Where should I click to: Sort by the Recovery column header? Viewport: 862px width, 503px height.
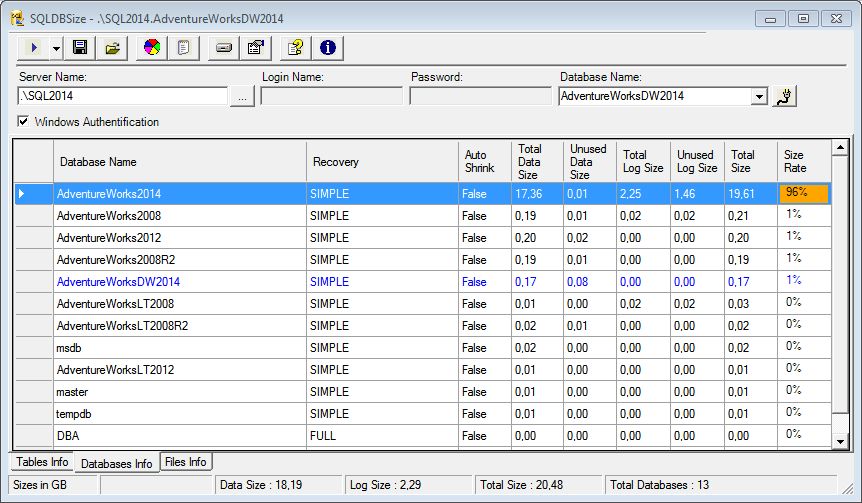click(x=383, y=162)
